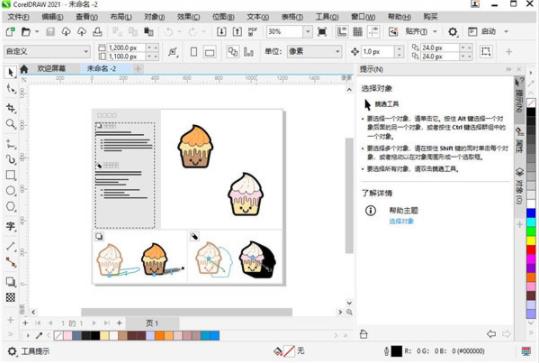Click the Import icon in toolbar
Image resolution: width=539 pixels, height=363 pixels.
pyautogui.click(x=221, y=32)
